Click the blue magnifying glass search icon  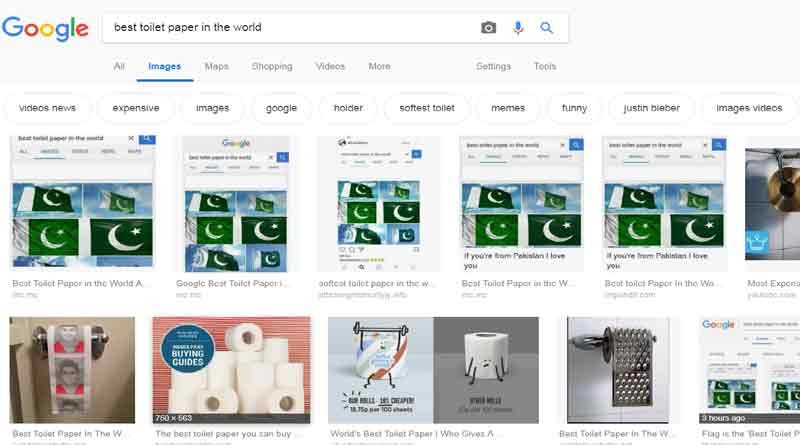point(547,28)
